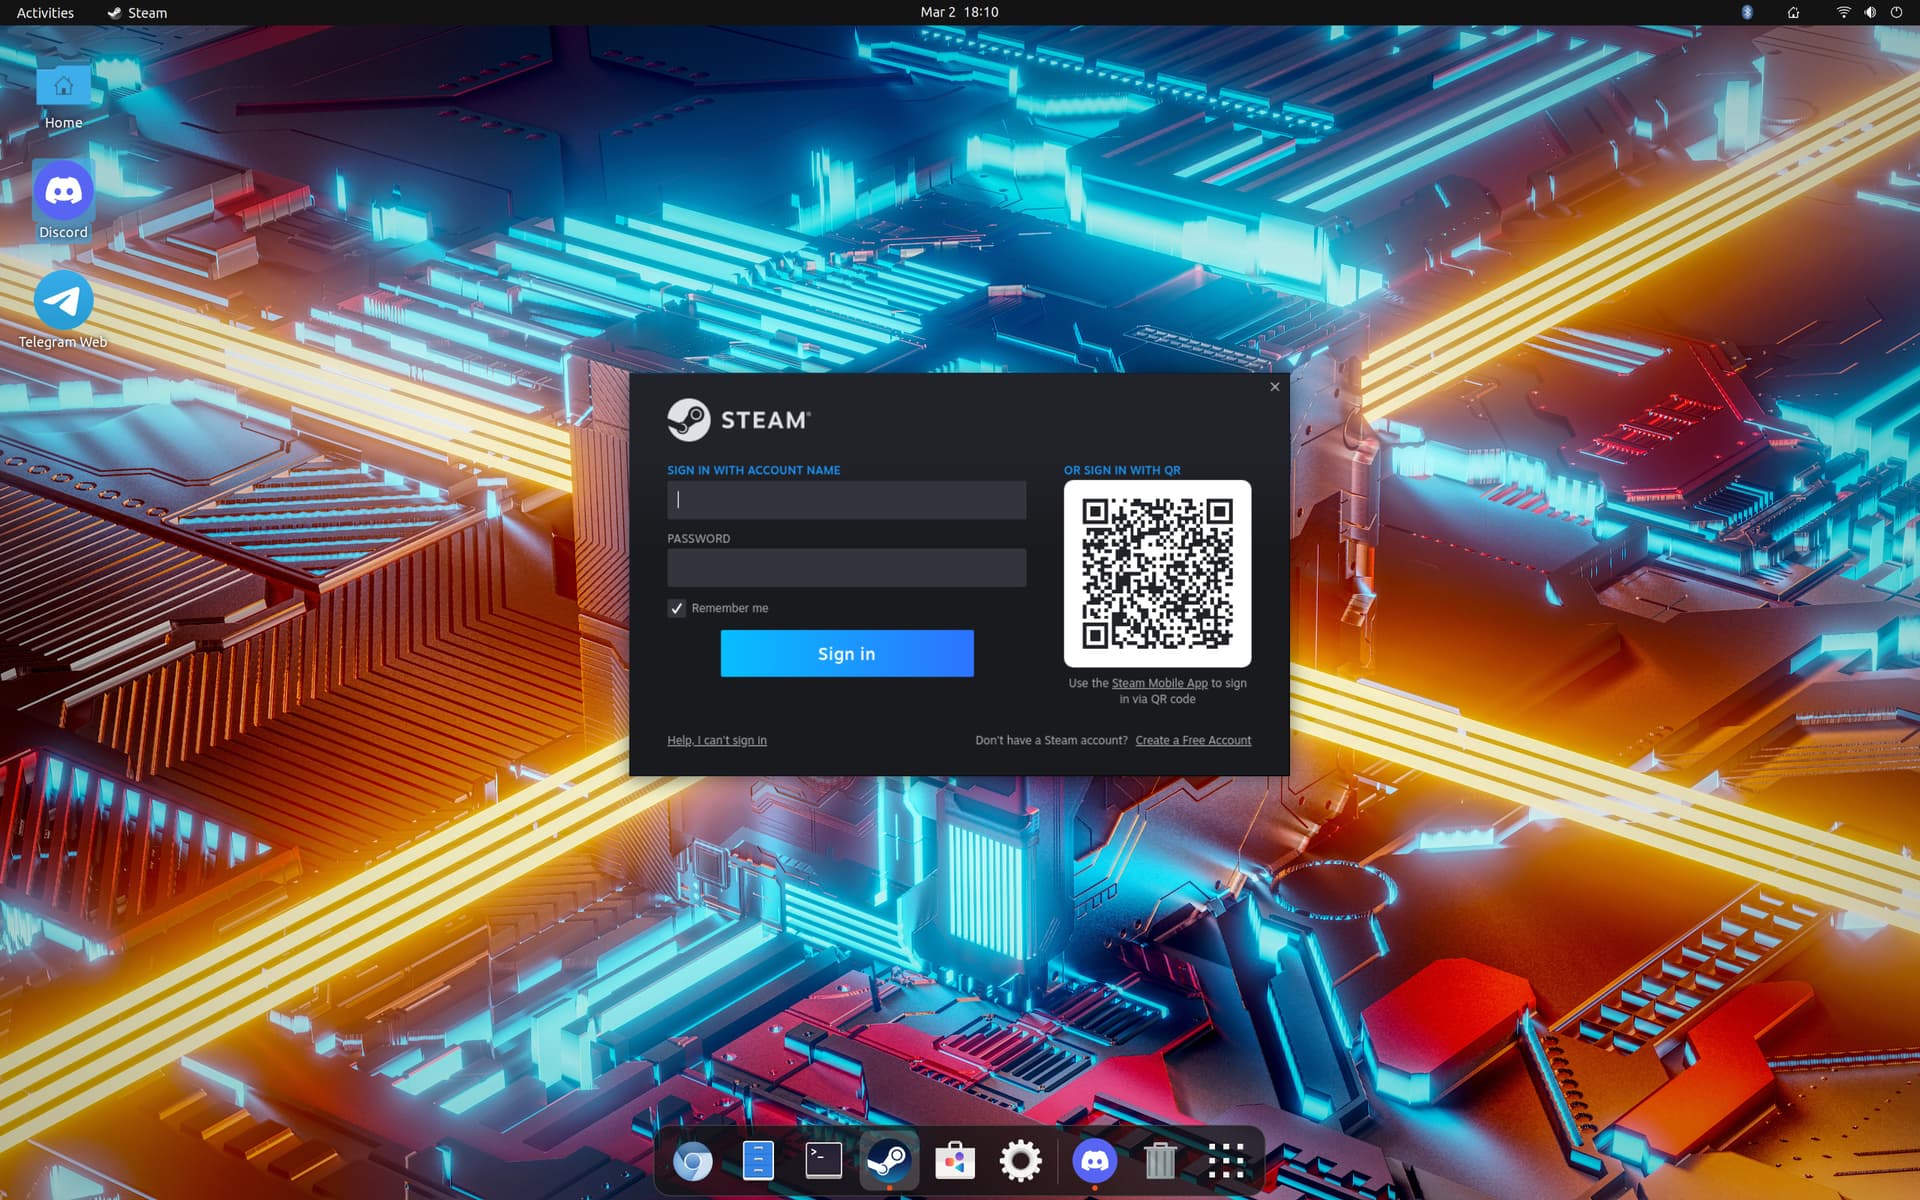Click the Steam logo in the dialog
The width and height of the screenshot is (1920, 1200).
(x=739, y=420)
